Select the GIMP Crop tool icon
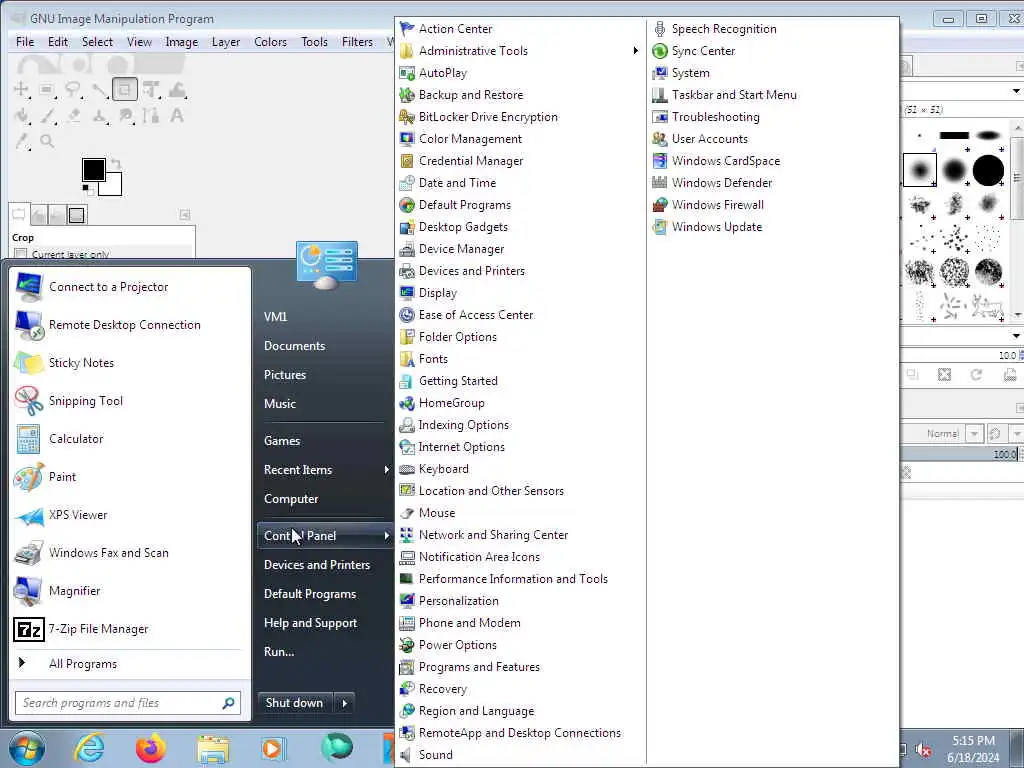Viewport: 1024px width, 768px height. coord(125,89)
